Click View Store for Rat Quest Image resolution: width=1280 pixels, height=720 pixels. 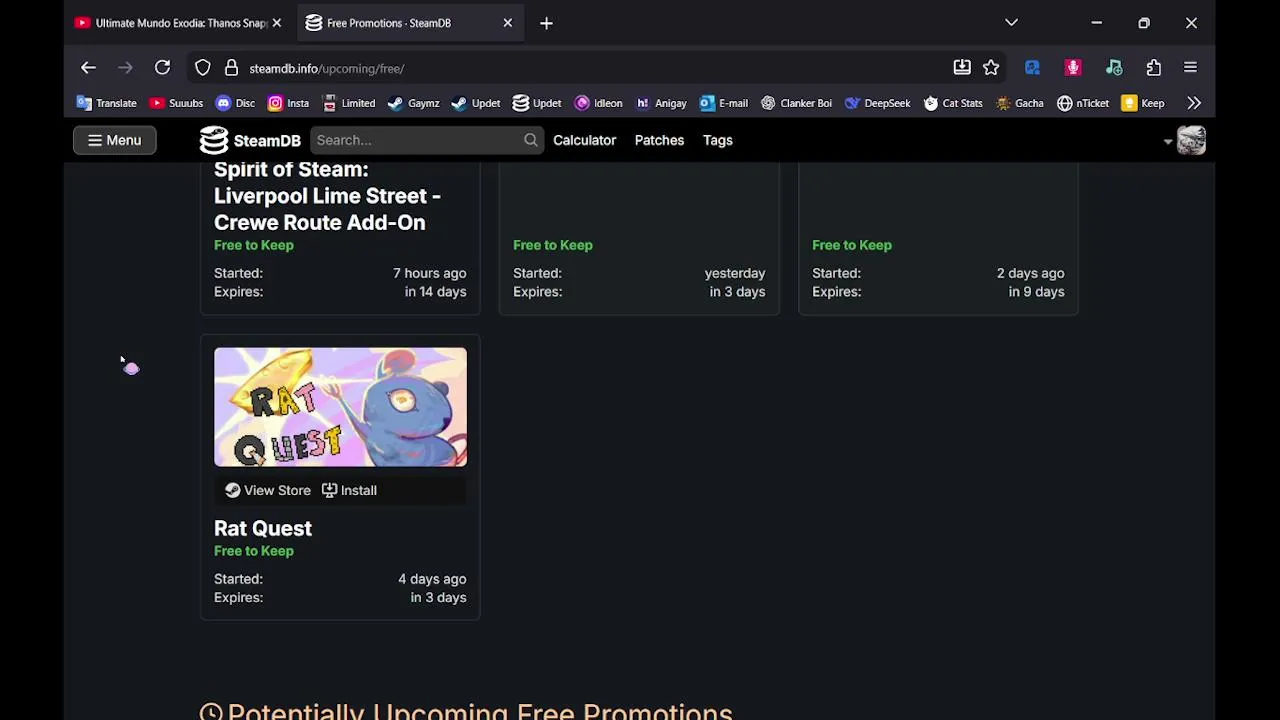[268, 490]
